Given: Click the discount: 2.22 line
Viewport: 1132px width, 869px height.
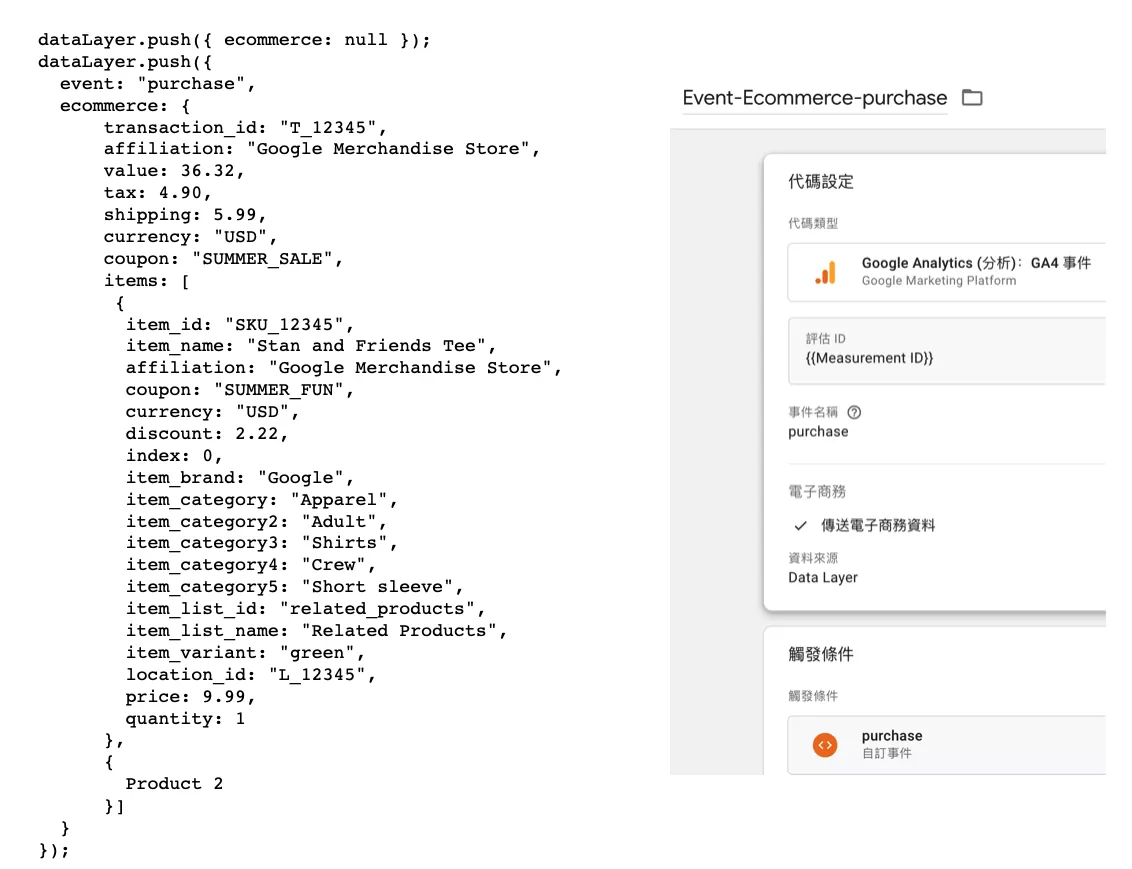Looking at the screenshot, I should (207, 434).
